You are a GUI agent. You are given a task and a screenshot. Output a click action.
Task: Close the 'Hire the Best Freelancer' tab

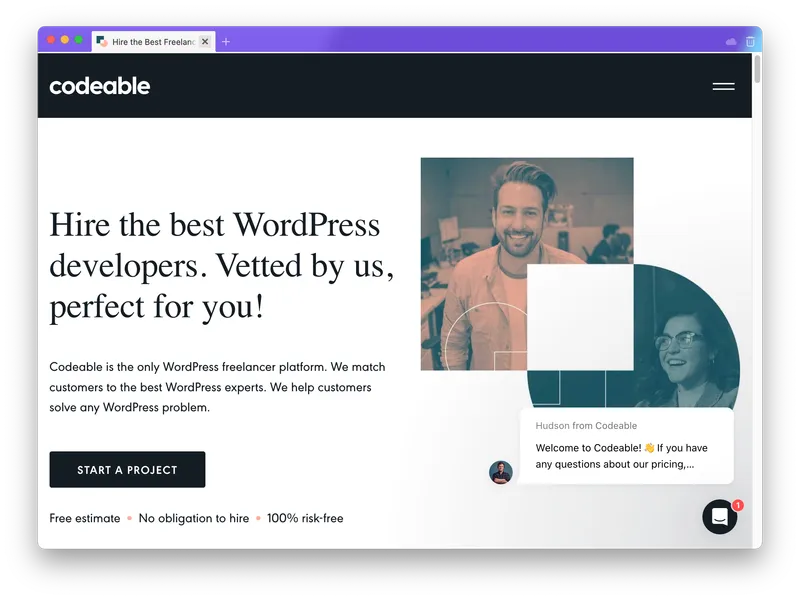205,42
